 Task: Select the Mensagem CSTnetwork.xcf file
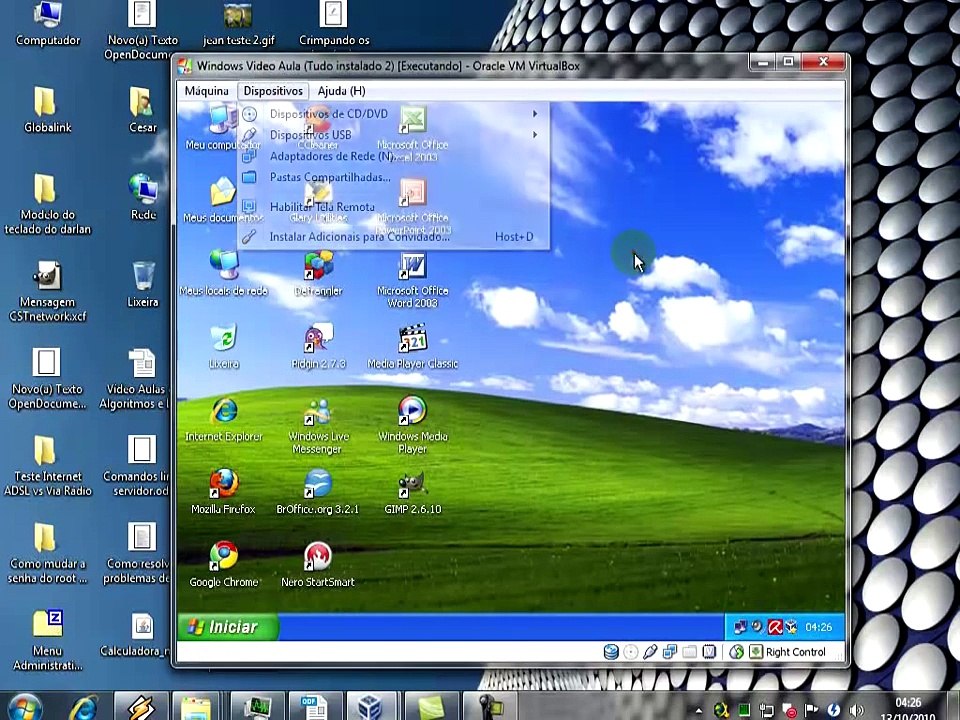click(x=48, y=291)
